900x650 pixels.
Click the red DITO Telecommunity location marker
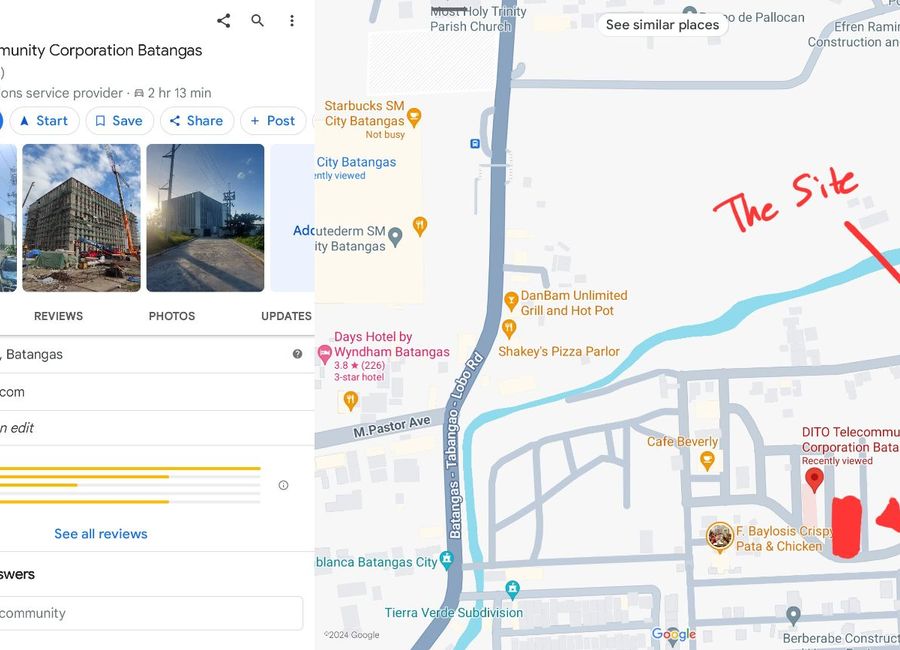pyautogui.click(x=814, y=479)
